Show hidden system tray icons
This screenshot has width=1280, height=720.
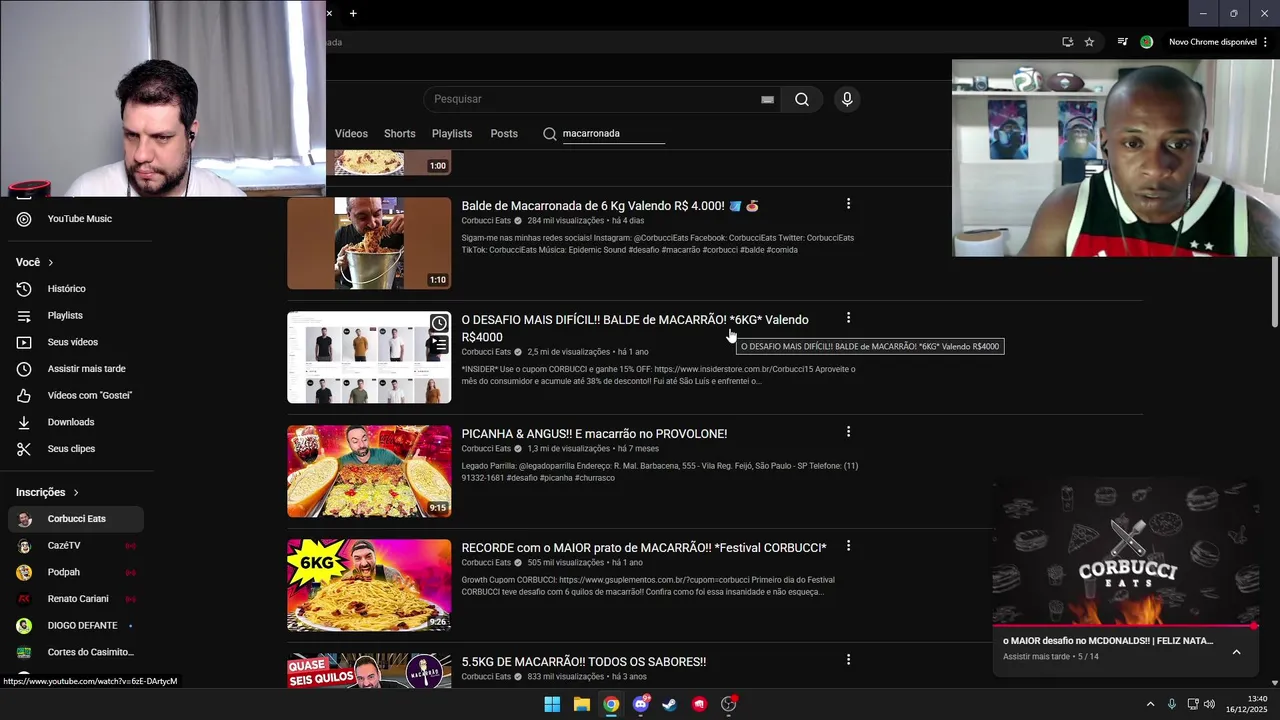coord(1150,704)
